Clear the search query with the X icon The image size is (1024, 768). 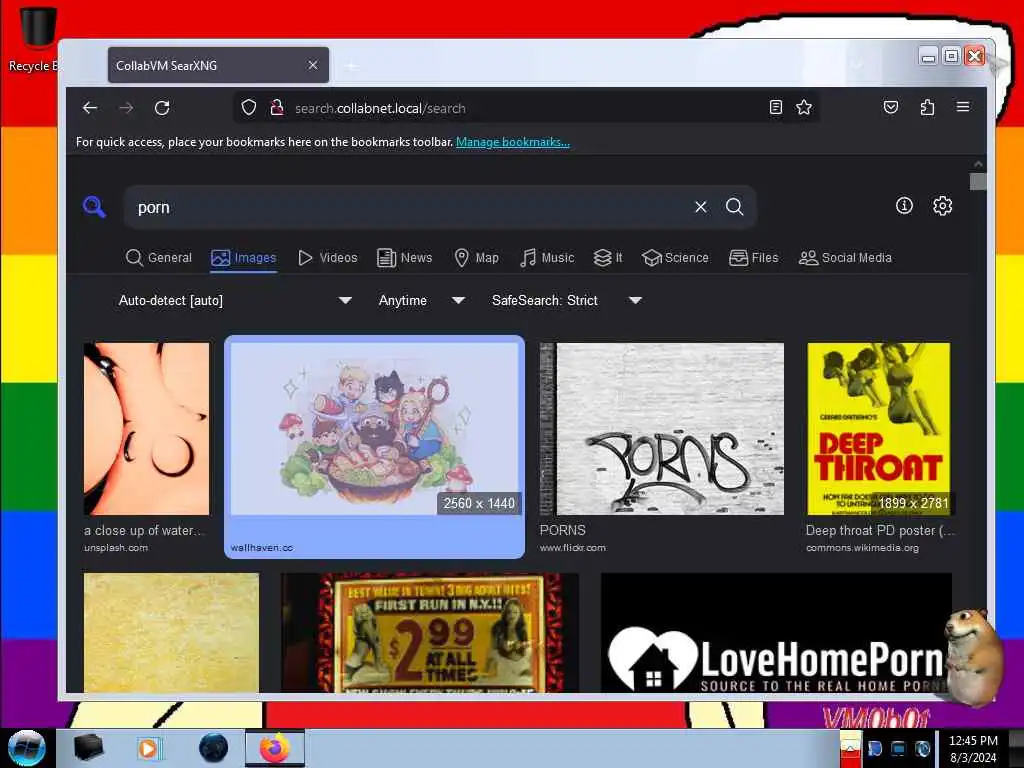tap(701, 207)
